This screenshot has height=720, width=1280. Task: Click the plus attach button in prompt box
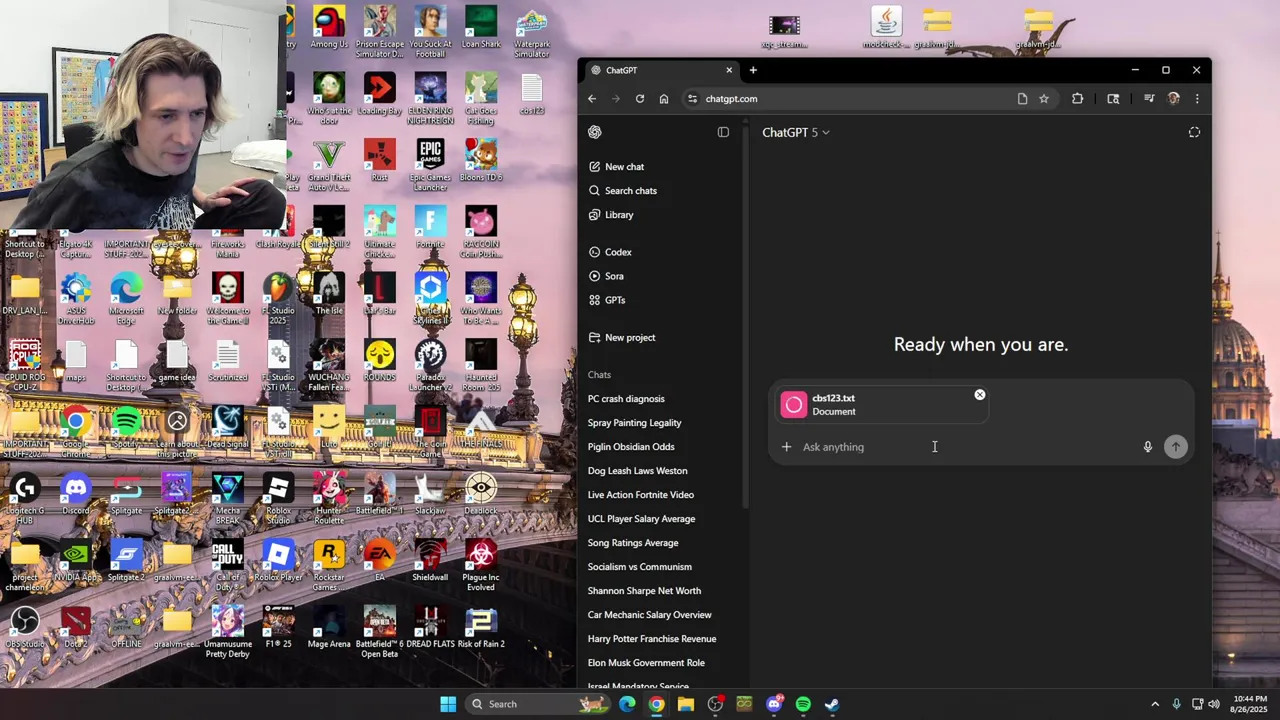(x=786, y=447)
